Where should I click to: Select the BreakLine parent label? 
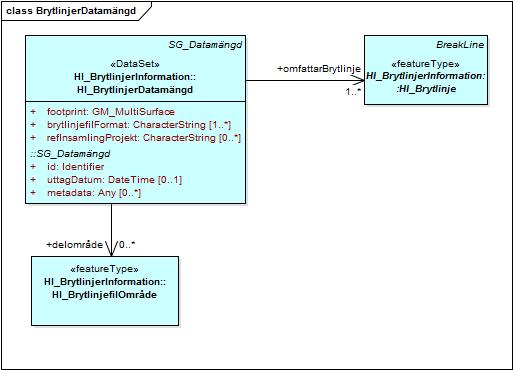click(x=460, y=45)
